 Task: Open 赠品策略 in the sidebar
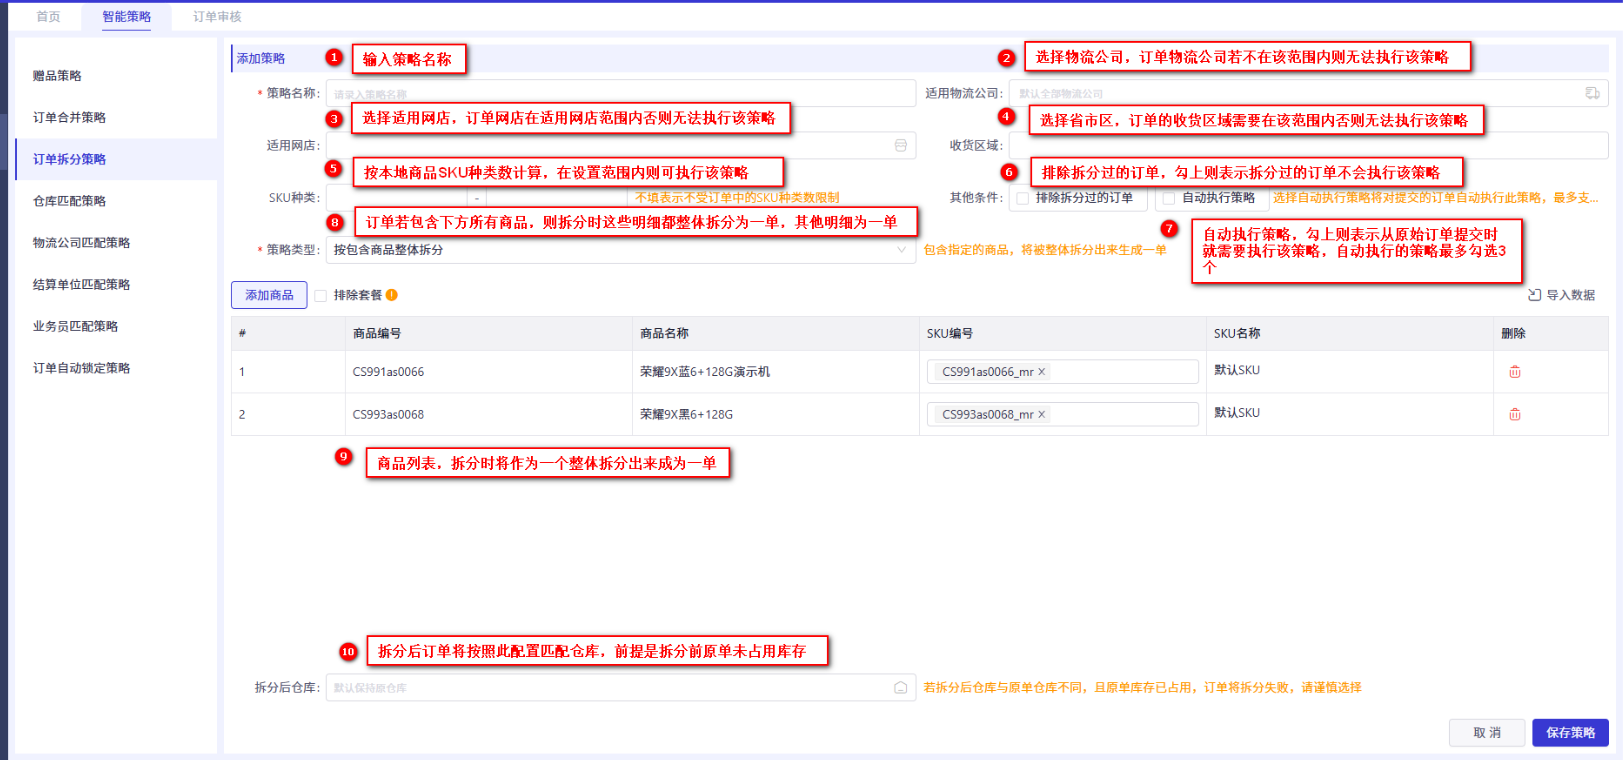pyautogui.click(x=57, y=76)
